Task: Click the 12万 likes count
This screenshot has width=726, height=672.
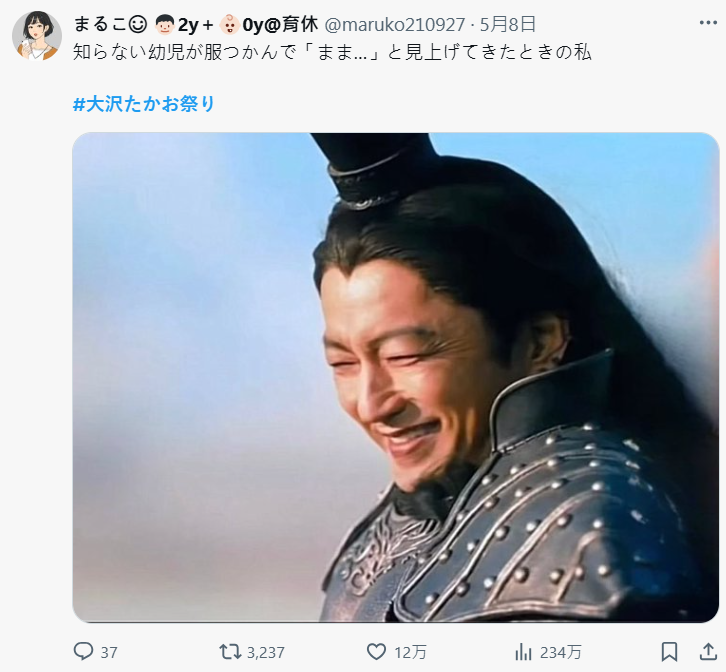Action: point(410,652)
